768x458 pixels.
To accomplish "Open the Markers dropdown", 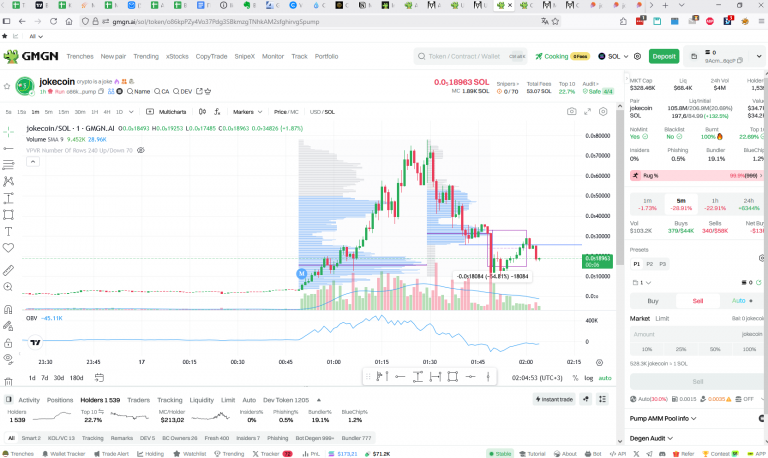I will pyautogui.click(x=247, y=112).
